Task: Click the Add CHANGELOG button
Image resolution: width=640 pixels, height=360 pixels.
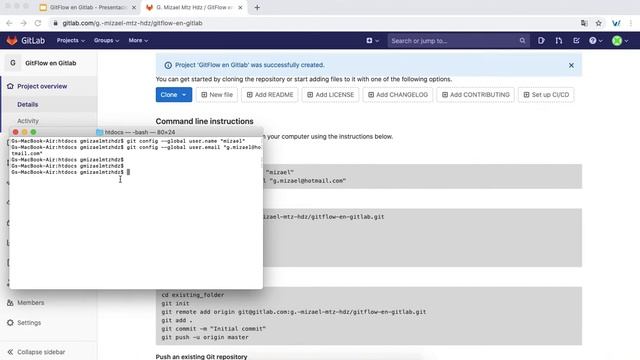Action: click(x=398, y=95)
